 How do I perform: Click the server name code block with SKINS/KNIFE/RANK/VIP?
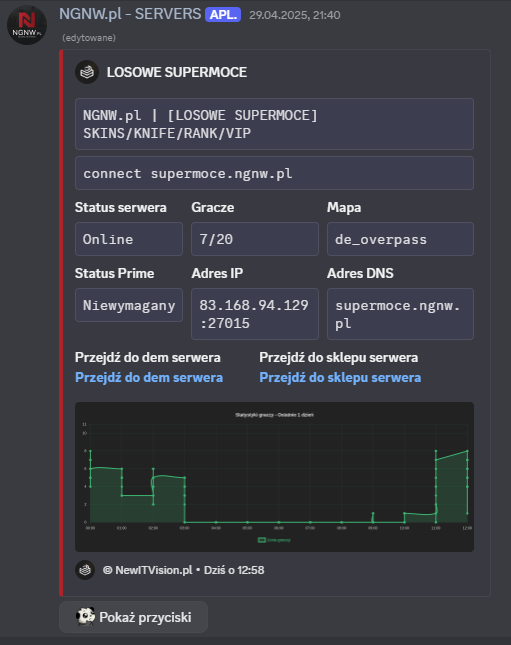(x=274, y=124)
